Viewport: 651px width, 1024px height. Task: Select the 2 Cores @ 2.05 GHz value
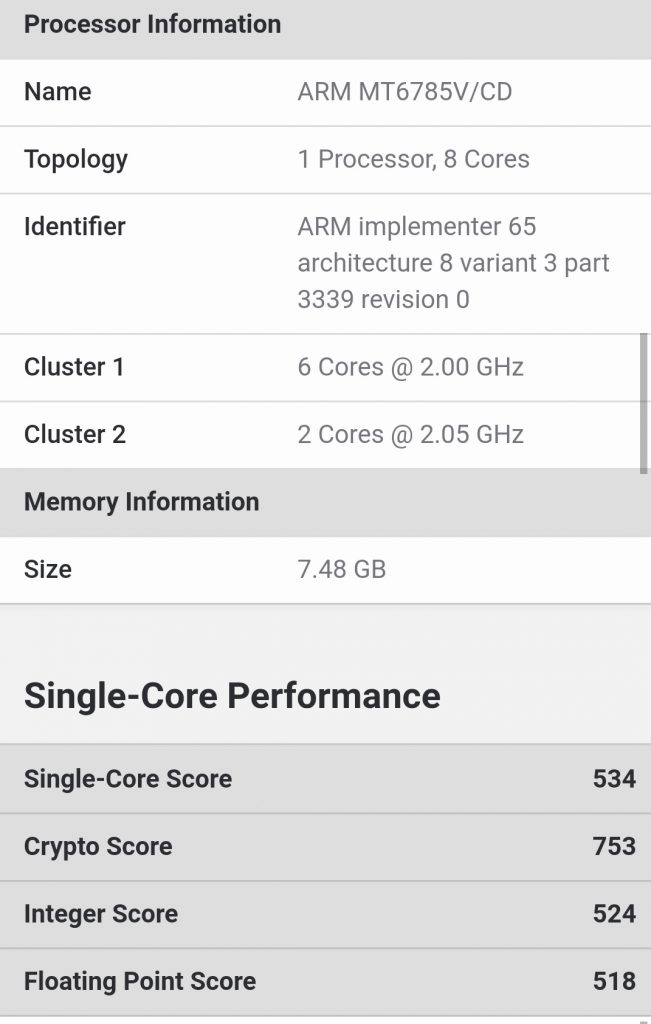(x=411, y=434)
